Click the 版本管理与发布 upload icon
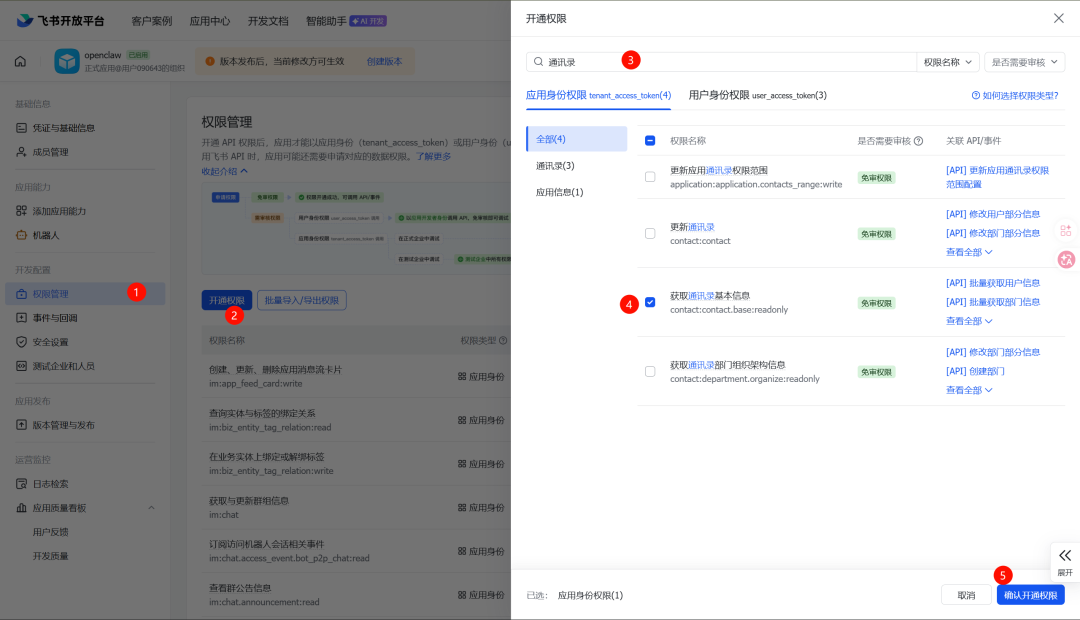1080x620 pixels. pyautogui.click(x=21, y=425)
